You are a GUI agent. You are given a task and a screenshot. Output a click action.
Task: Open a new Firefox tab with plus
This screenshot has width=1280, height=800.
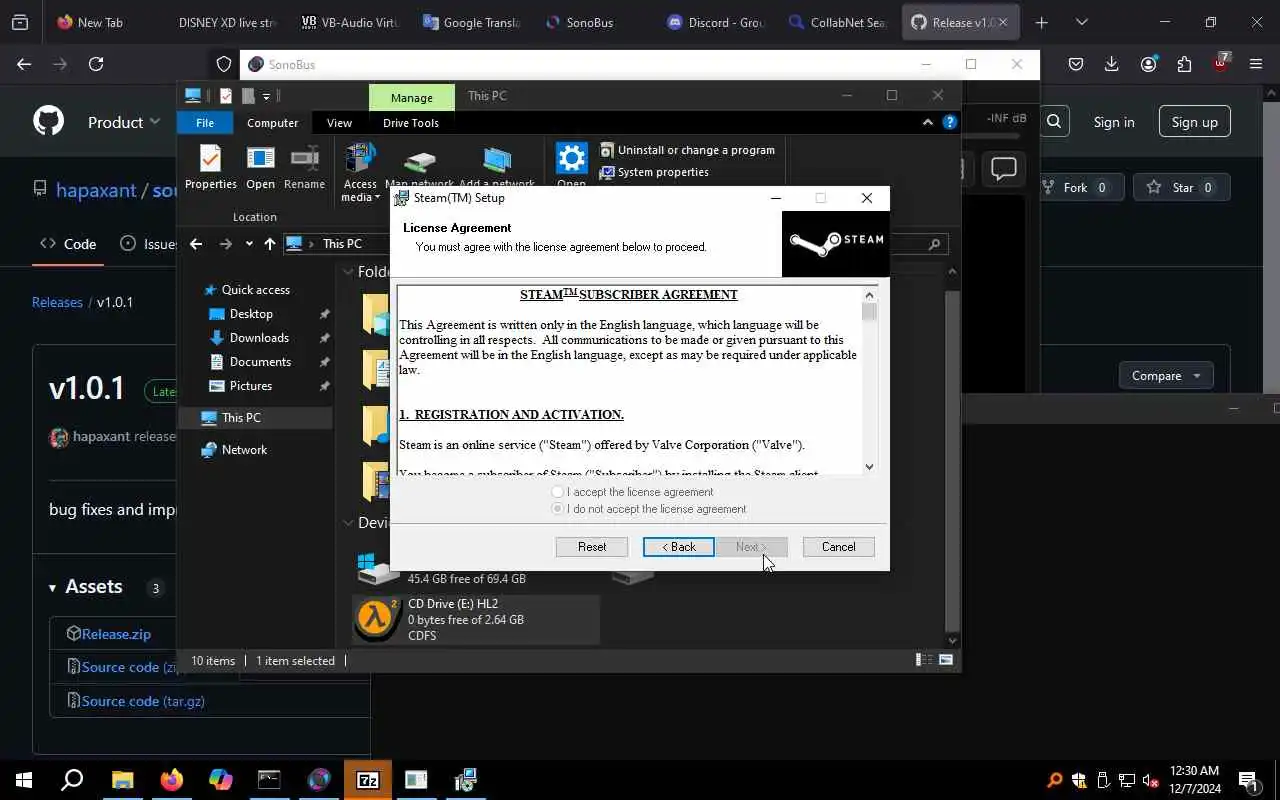(x=1041, y=22)
